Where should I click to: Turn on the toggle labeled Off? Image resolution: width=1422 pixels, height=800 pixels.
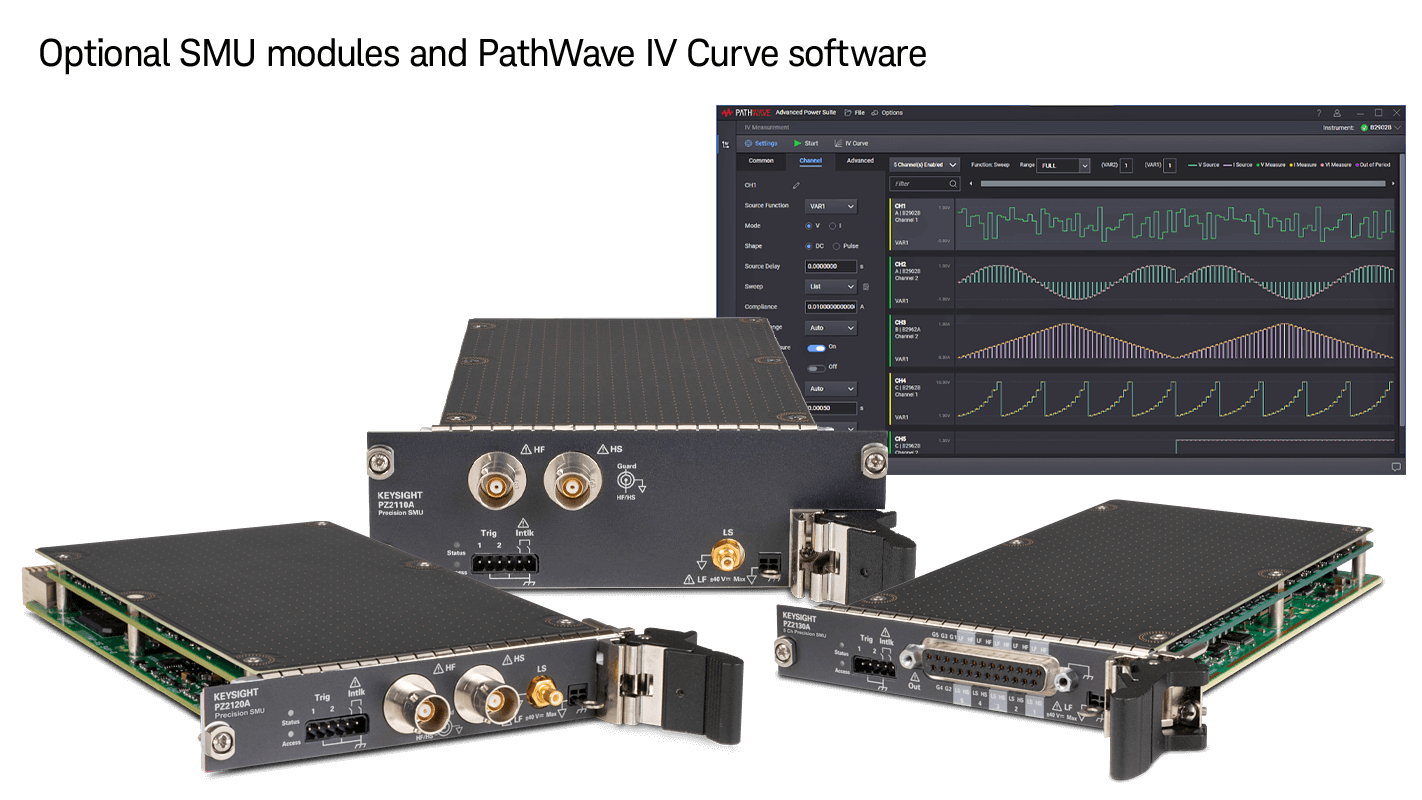coord(816,367)
